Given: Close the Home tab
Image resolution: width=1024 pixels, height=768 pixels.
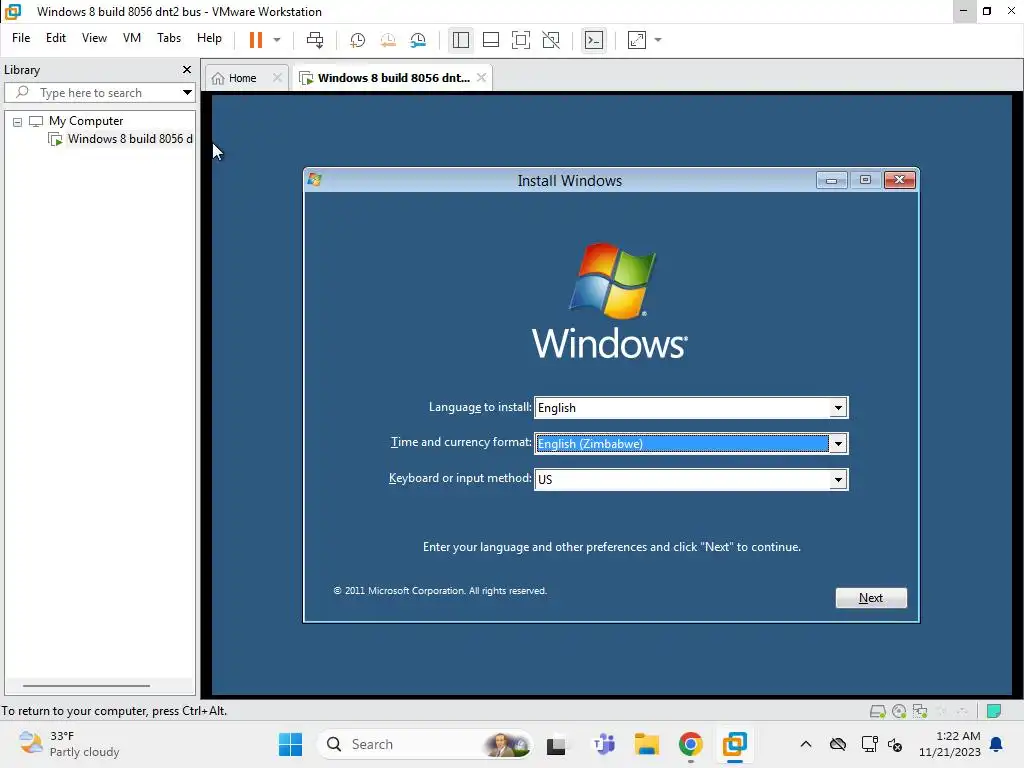Looking at the screenshot, I should click(x=278, y=77).
